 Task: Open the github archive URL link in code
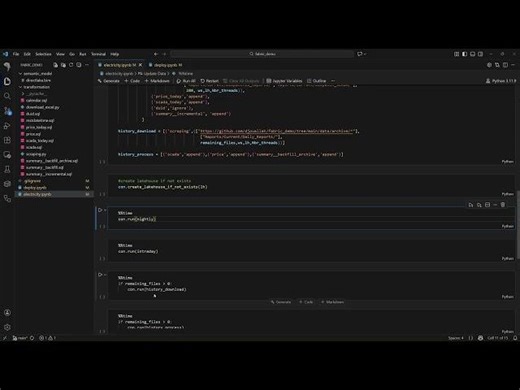[x=277, y=131]
